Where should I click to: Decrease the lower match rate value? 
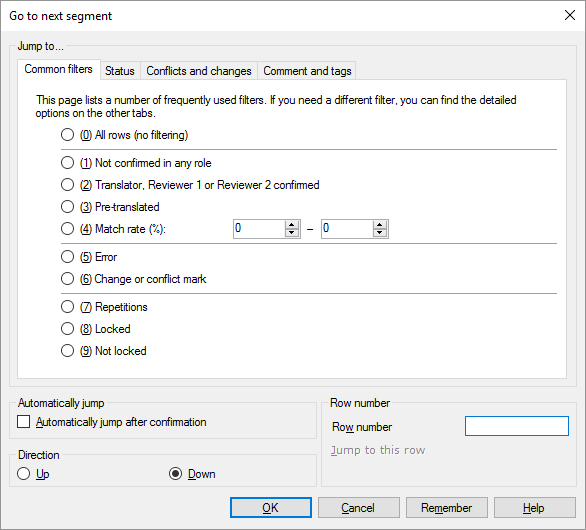click(x=292, y=233)
